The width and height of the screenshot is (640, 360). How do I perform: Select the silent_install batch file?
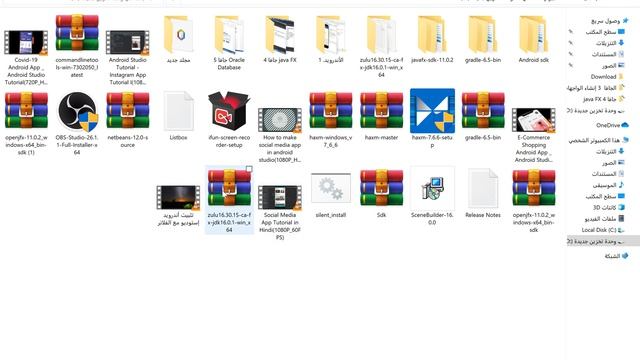click(x=331, y=195)
